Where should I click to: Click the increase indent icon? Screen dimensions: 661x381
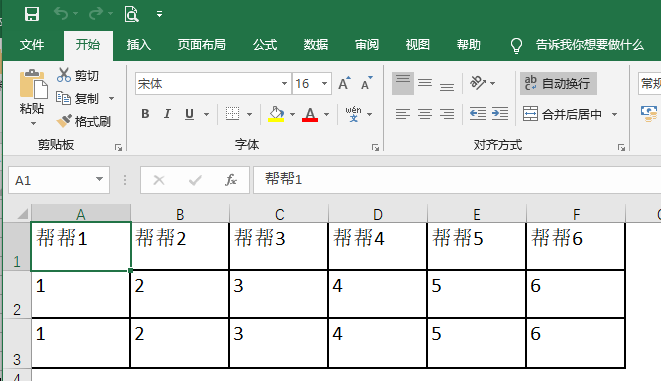500,114
